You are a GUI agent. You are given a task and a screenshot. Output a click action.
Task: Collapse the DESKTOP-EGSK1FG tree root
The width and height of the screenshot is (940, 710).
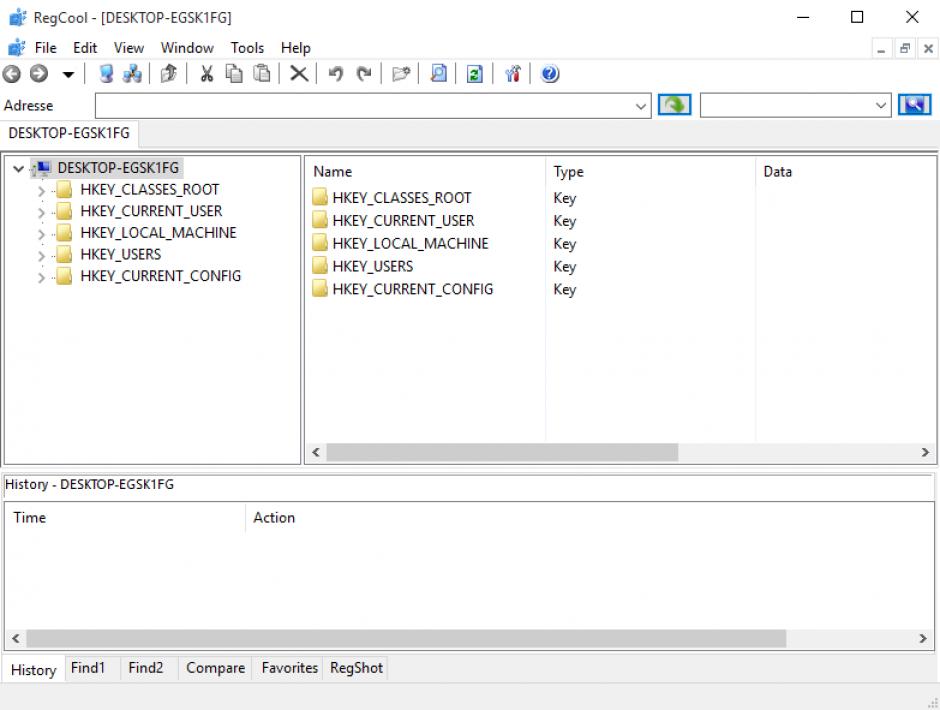coord(19,169)
